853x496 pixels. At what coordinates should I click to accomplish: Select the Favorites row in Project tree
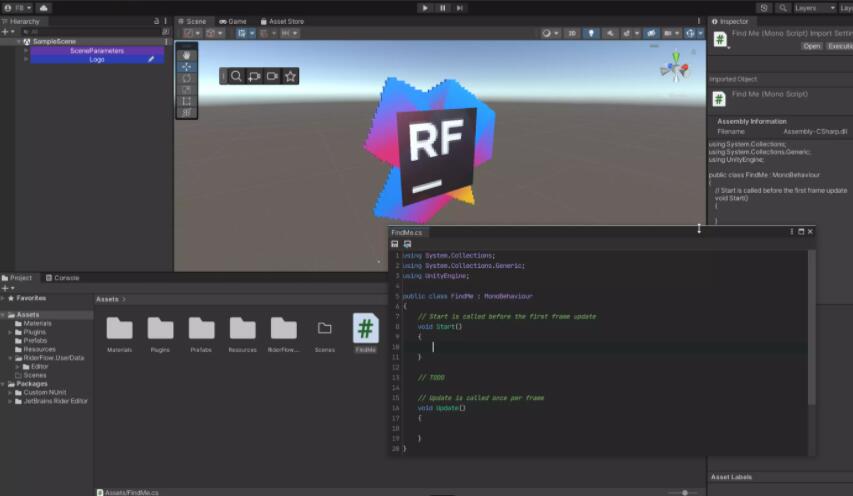47,298
